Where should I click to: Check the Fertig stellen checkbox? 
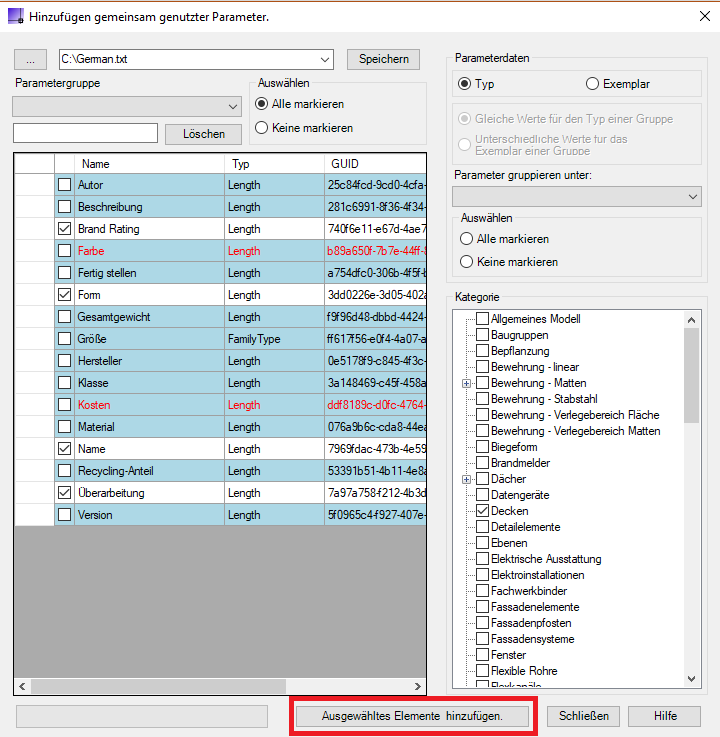64,273
